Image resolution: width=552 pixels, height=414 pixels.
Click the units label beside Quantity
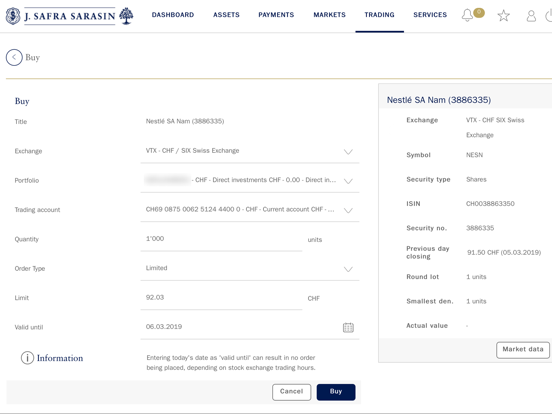315,240
